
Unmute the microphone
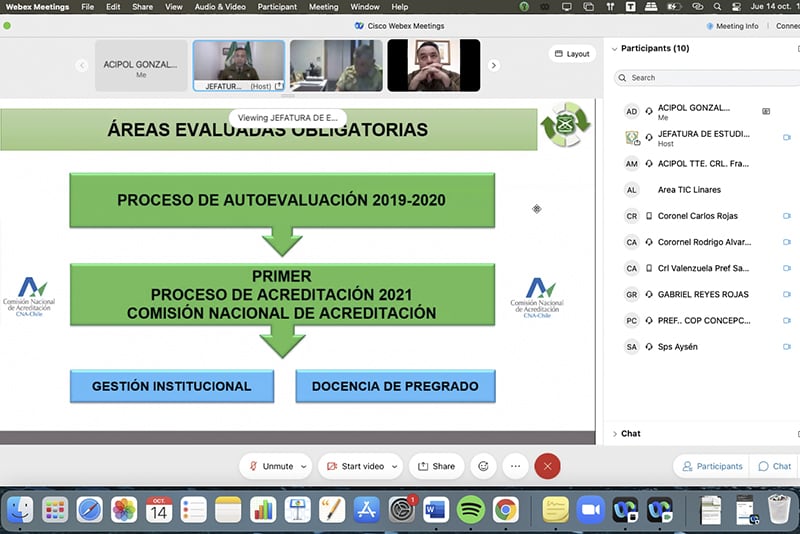pos(271,466)
